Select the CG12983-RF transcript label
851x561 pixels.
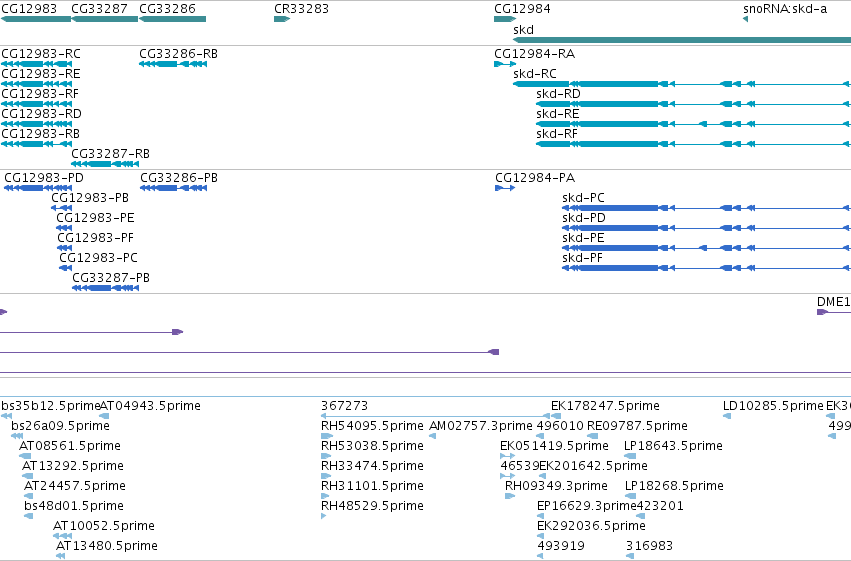40,94
